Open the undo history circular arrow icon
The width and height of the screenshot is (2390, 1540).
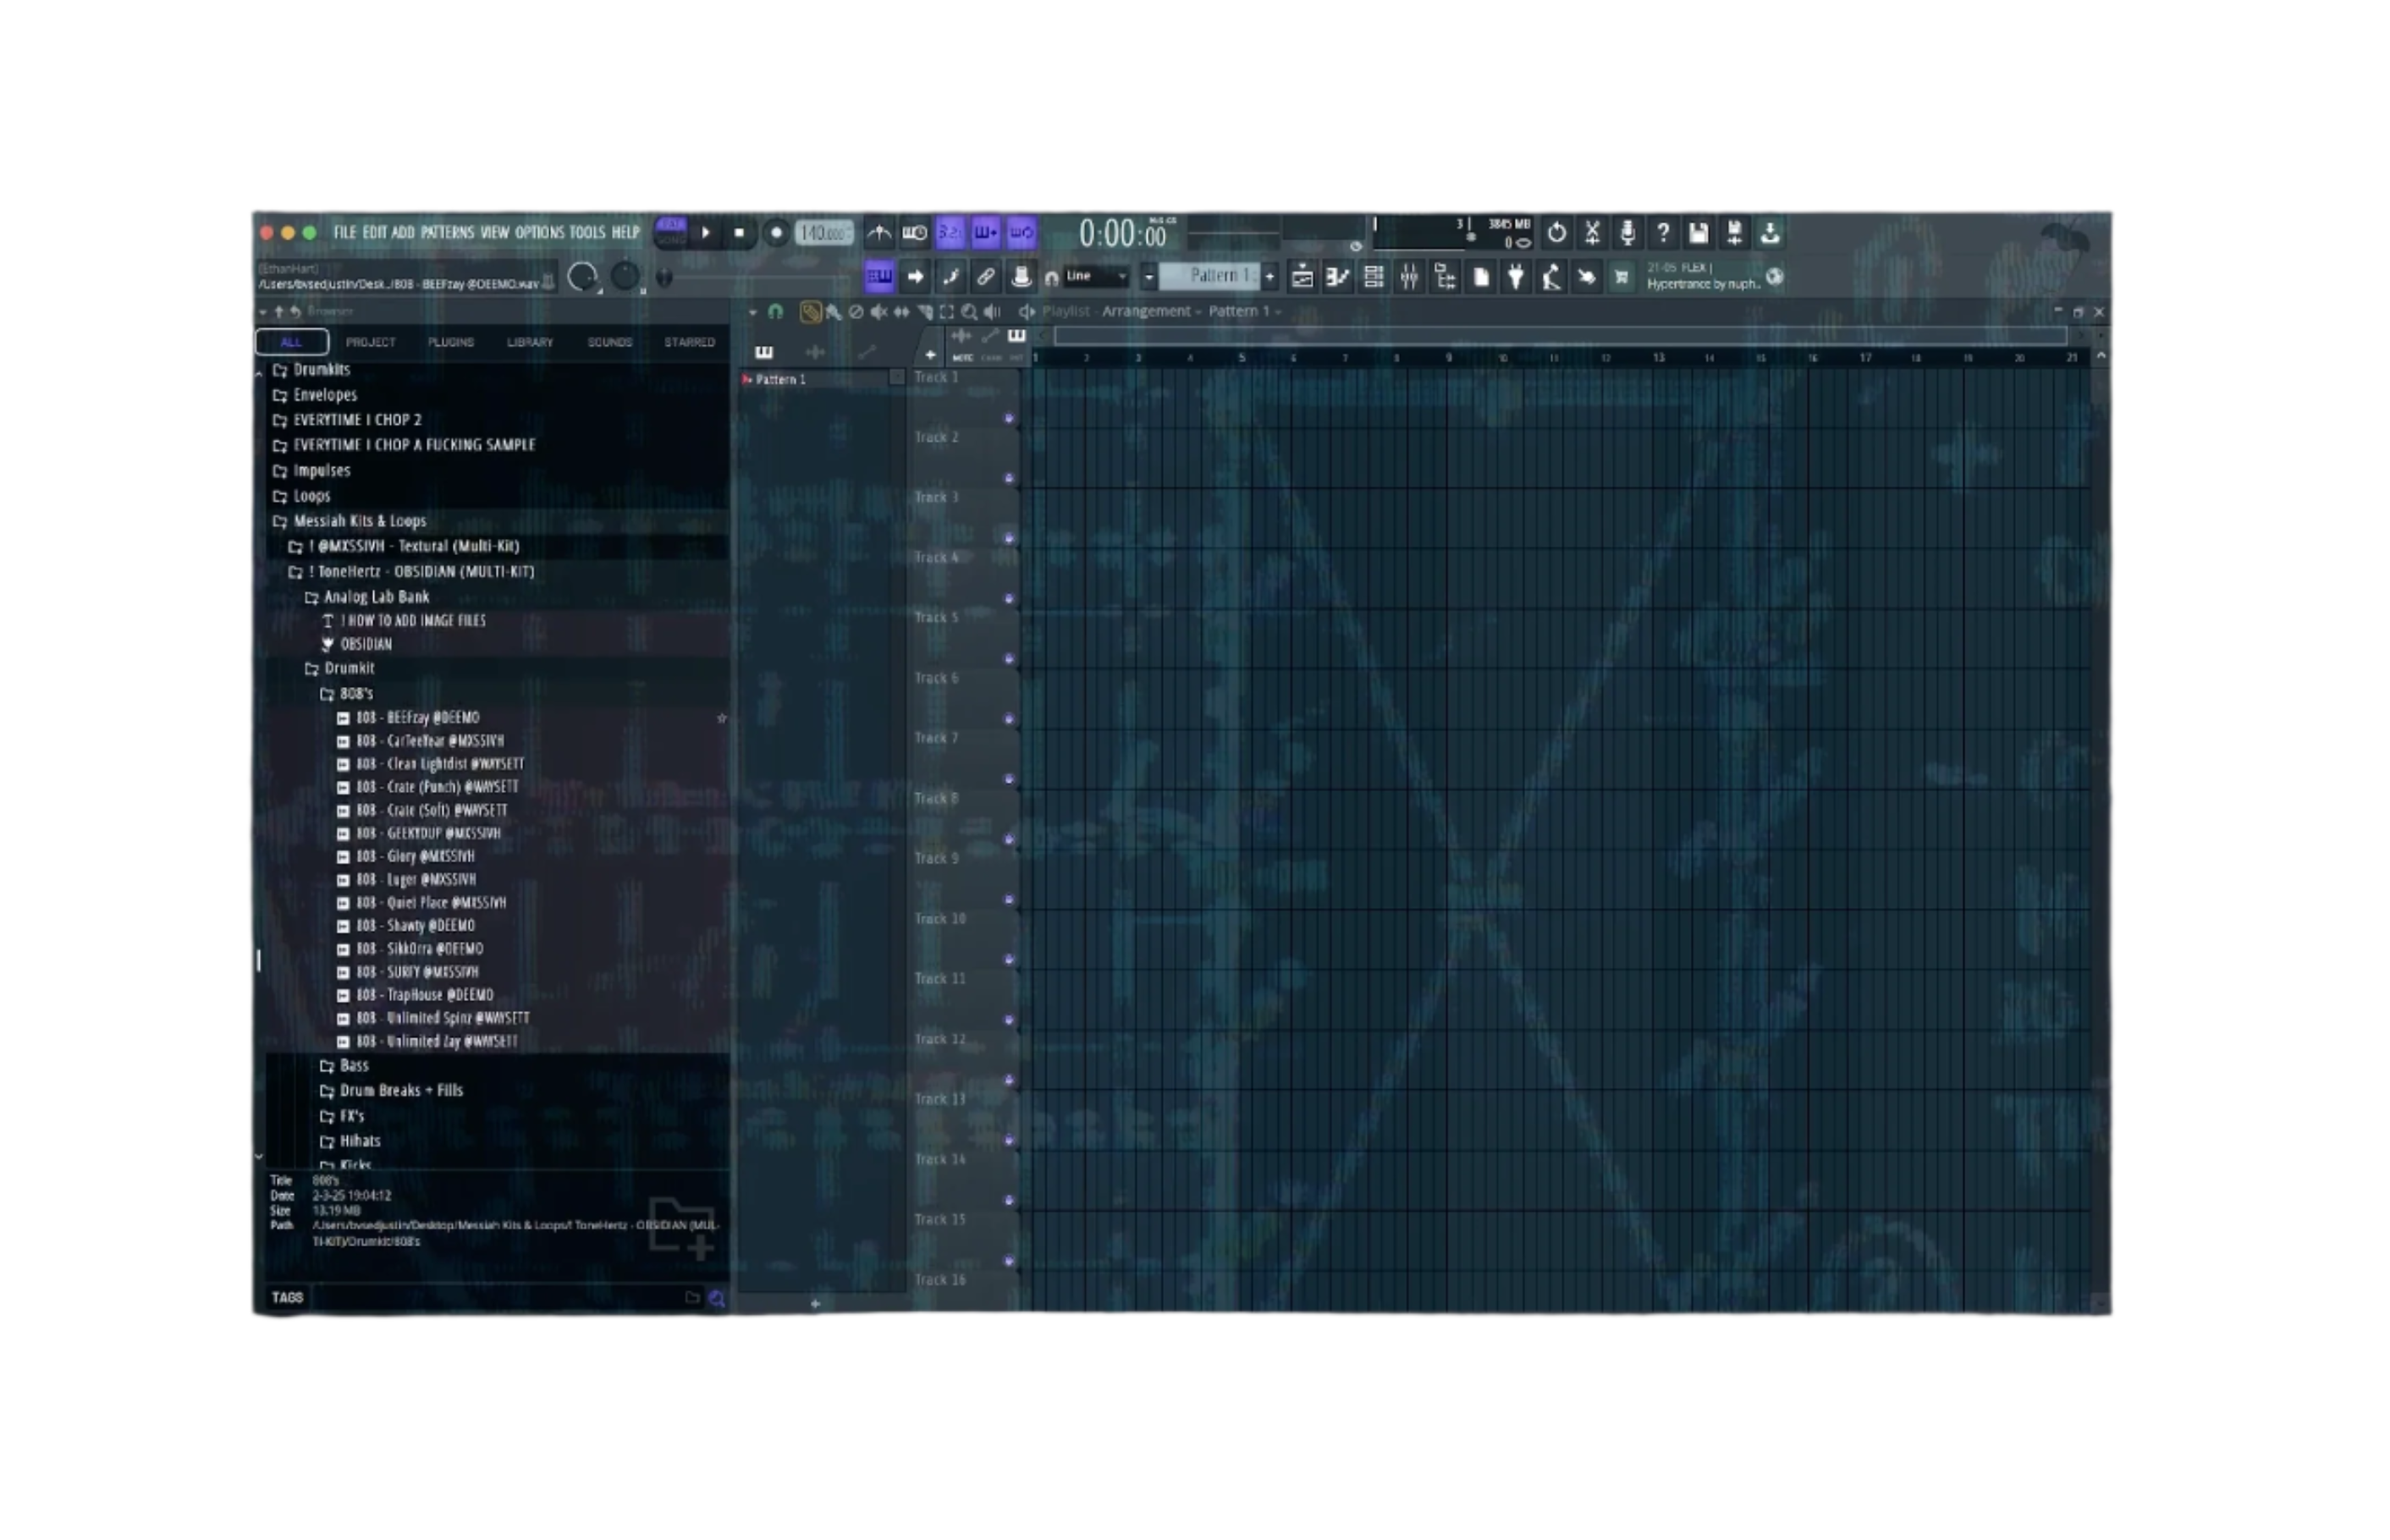1557,233
